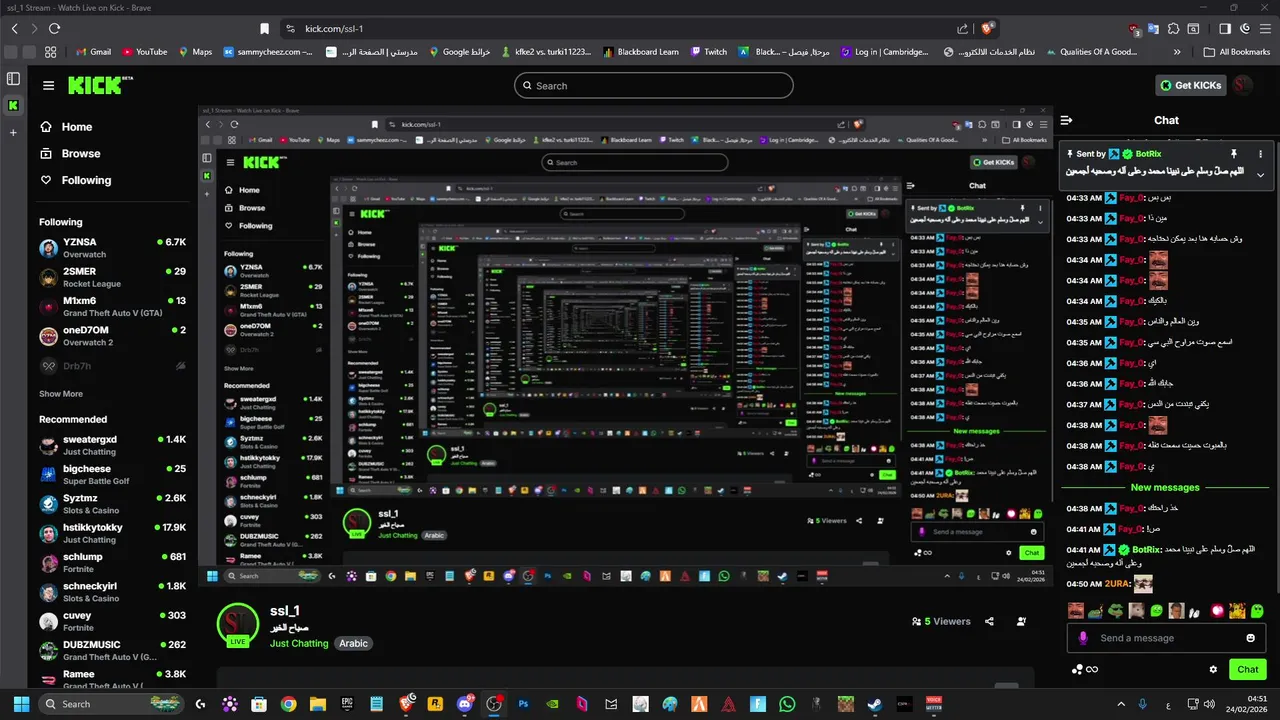Open the Twitch bookmark

709,52
